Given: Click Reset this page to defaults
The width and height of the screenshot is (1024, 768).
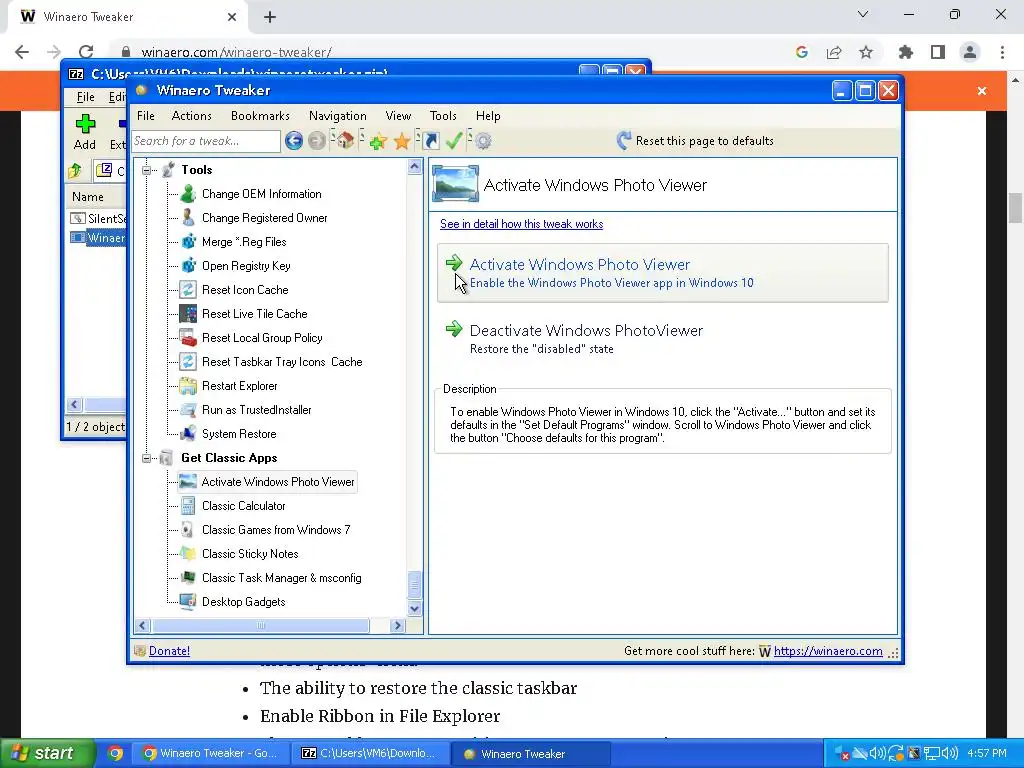Looking at the screenshot, I should pos(695,140).
